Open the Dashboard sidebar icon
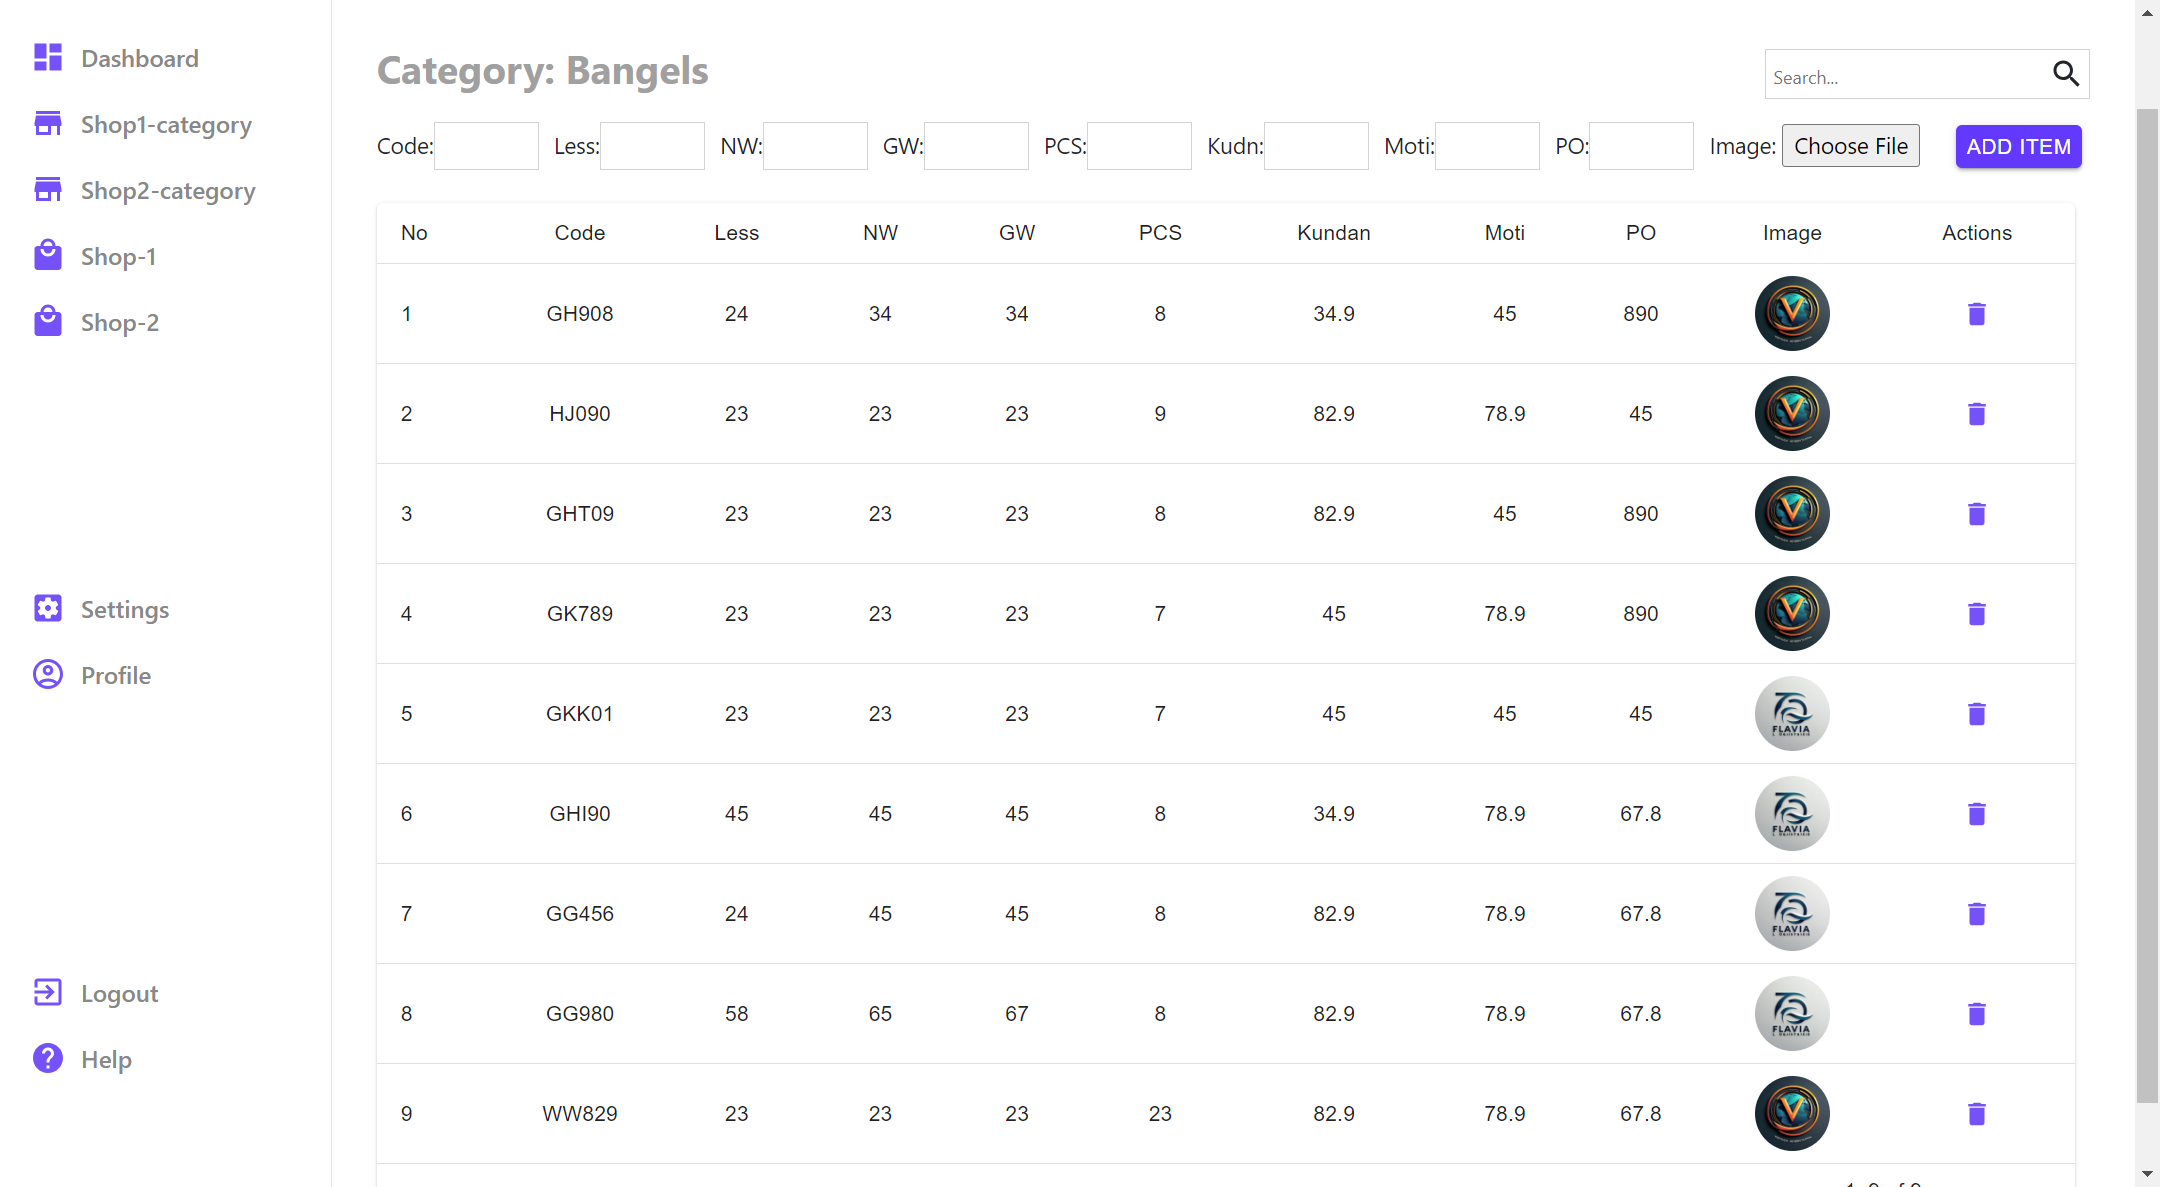This screenshot has width=2160, height=1187. point(48,58)
